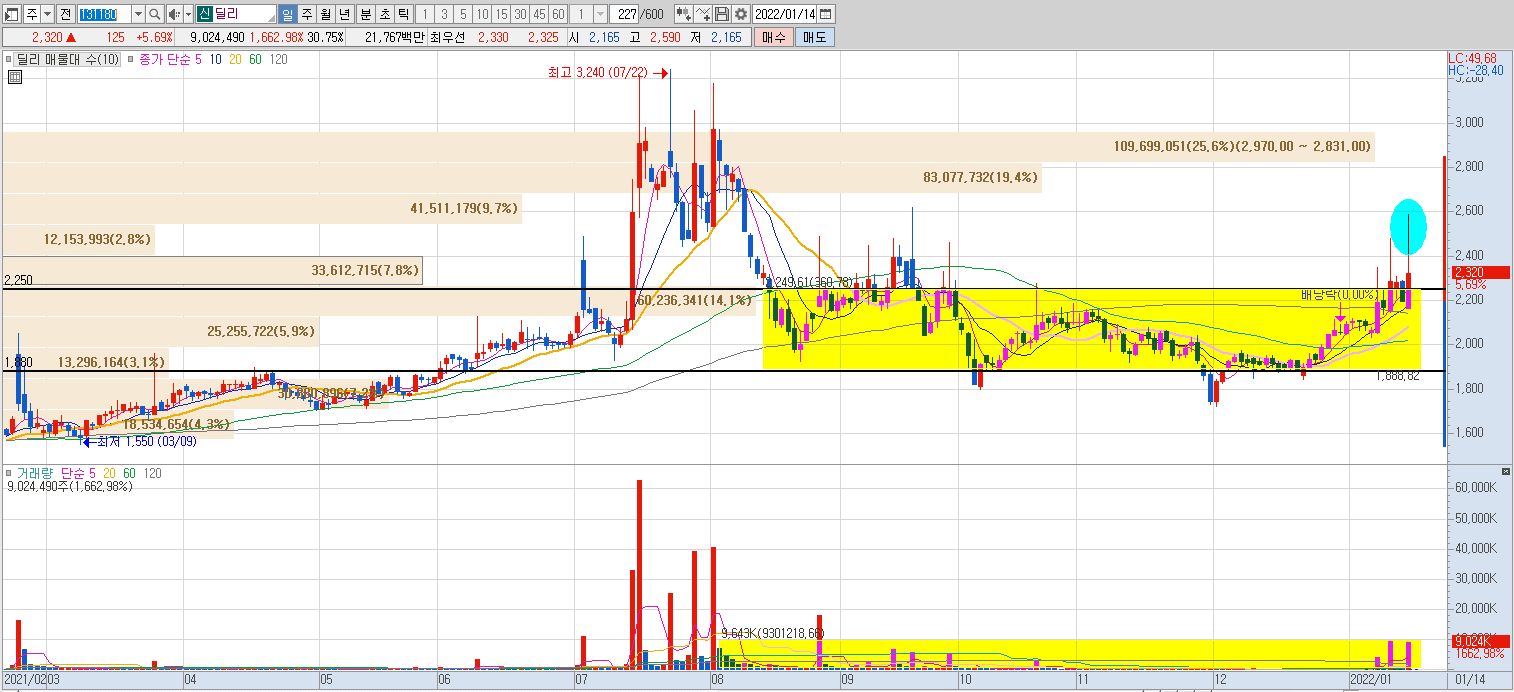Click the 딜리 매물대 수(10) indicator label
This screenshot has width=1514, height=692.
click(x=67, y=59)
